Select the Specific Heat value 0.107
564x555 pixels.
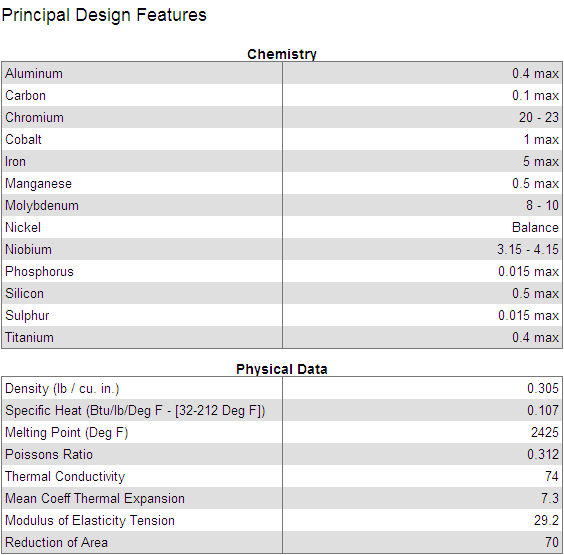(x=543, y=410)
